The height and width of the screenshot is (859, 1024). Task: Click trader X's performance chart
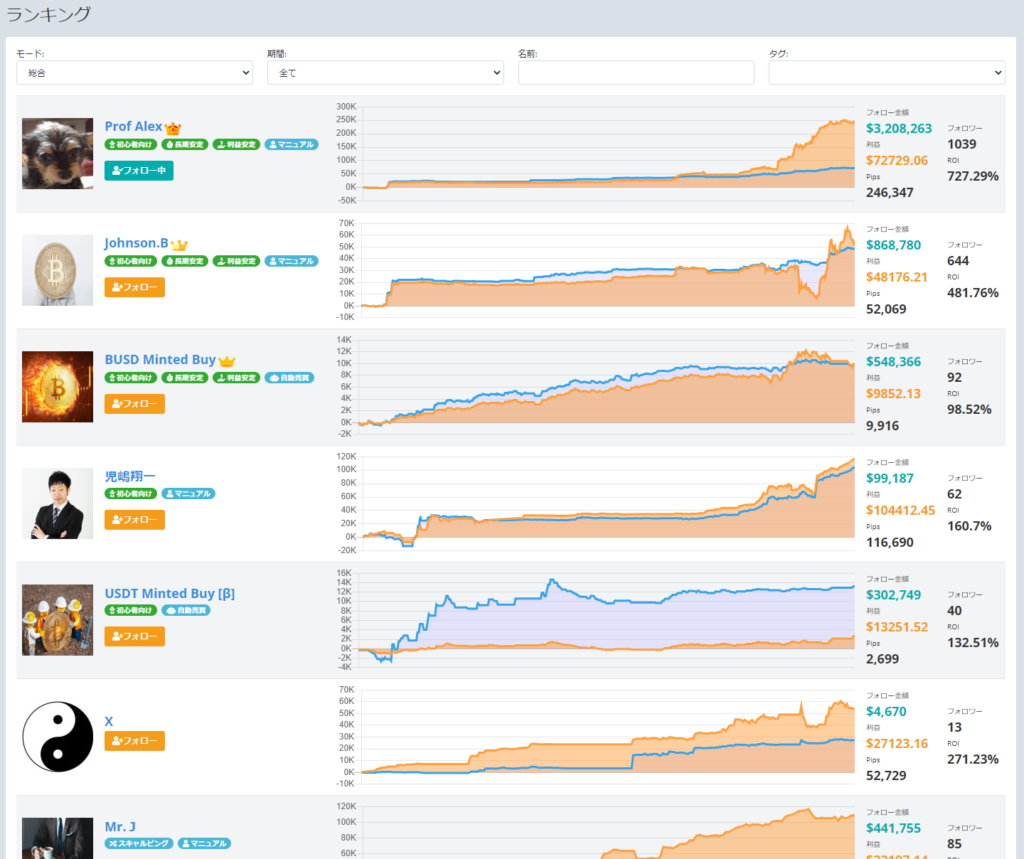[596, 737]
